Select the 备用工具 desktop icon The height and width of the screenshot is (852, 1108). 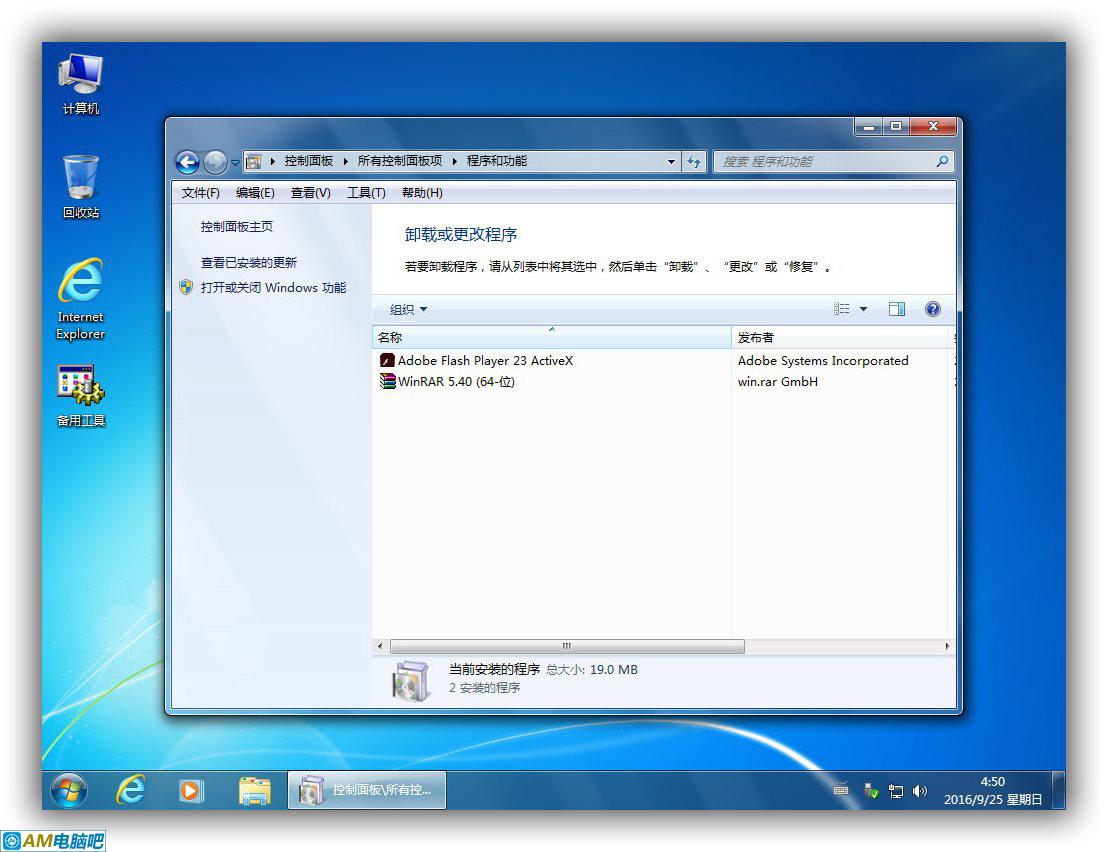click(x=81, y=396)
